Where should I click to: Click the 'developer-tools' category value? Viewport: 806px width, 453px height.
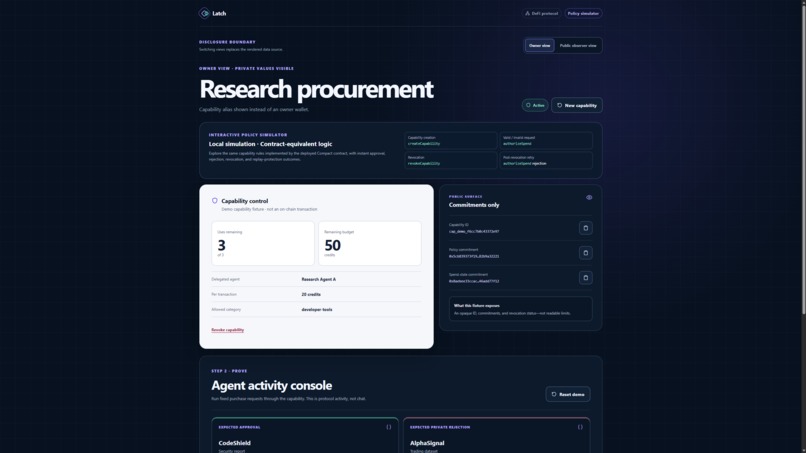pyautogui.click(x=317, y=310)
